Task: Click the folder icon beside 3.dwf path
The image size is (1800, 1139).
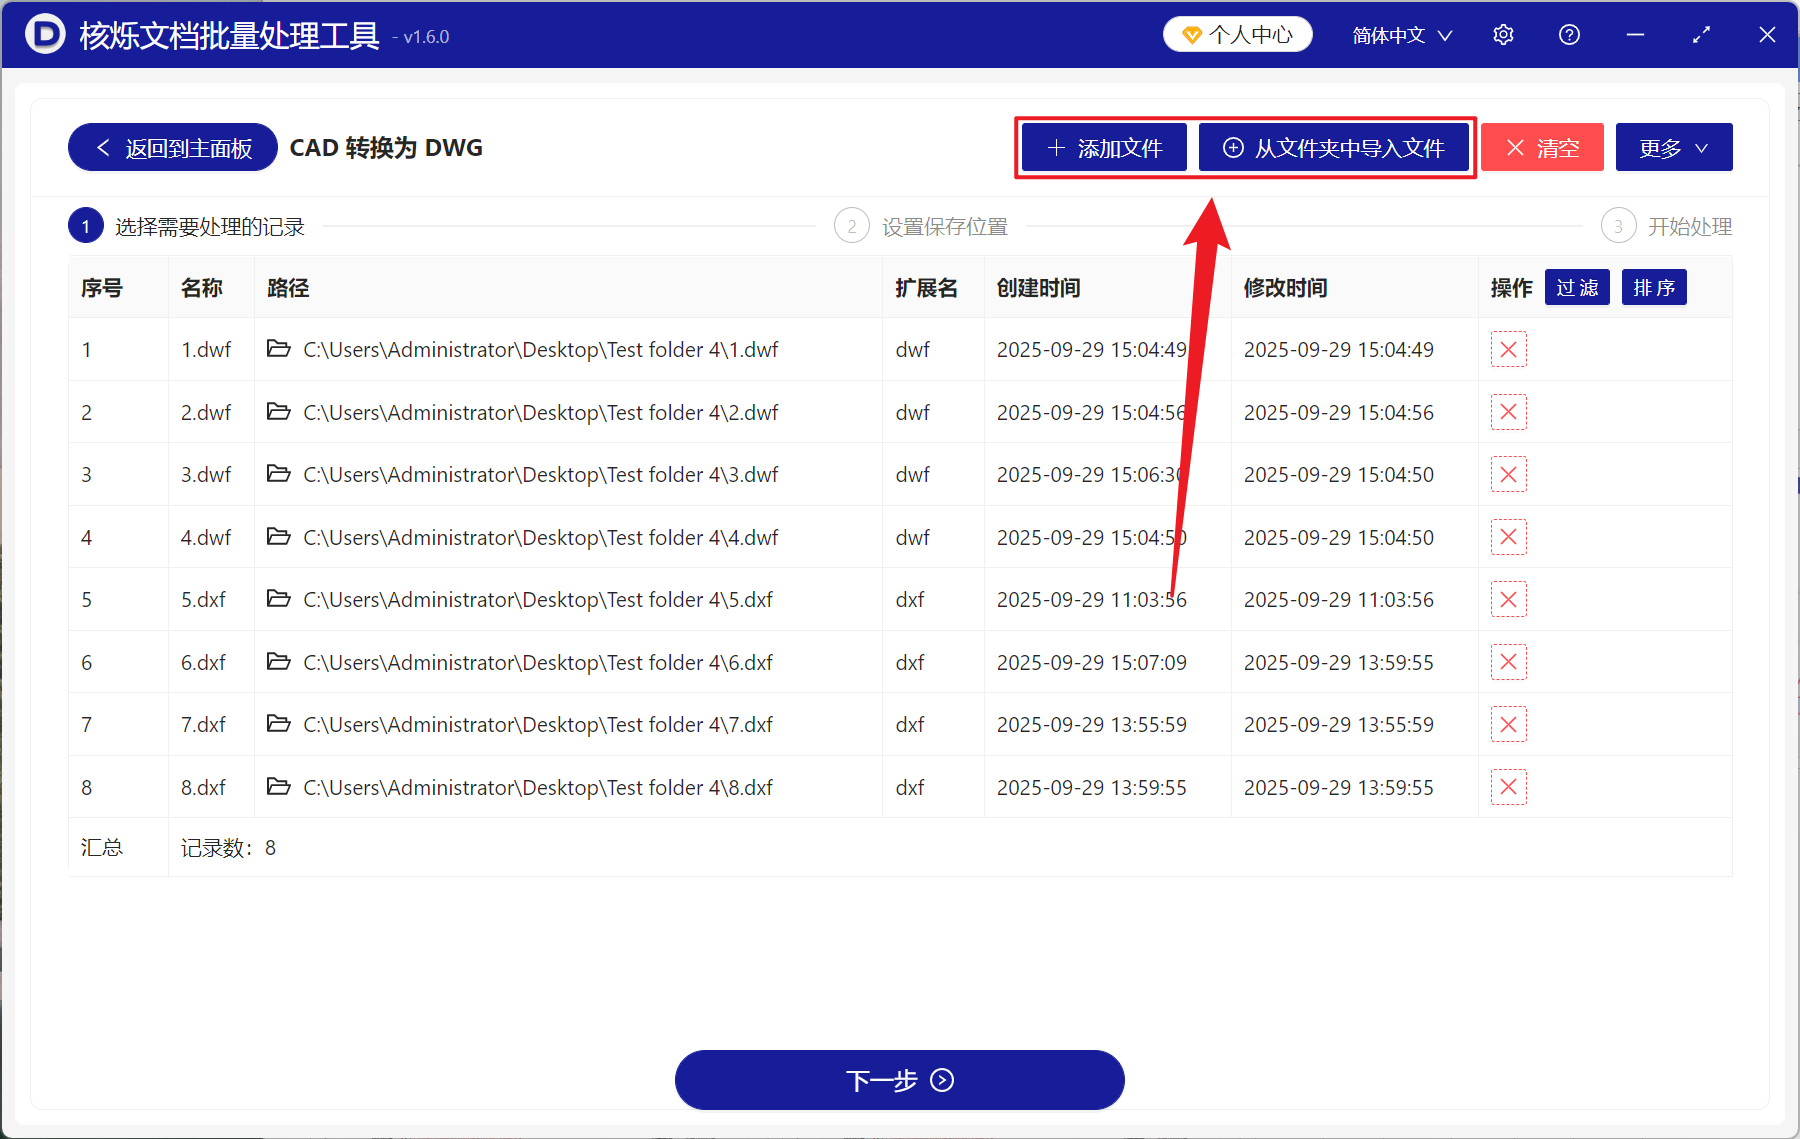Action: 279,474
